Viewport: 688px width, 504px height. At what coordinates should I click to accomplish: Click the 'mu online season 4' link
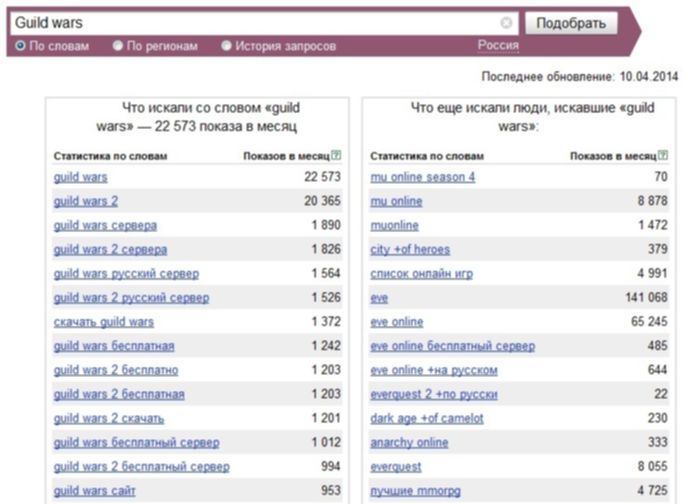click(422, 177)
